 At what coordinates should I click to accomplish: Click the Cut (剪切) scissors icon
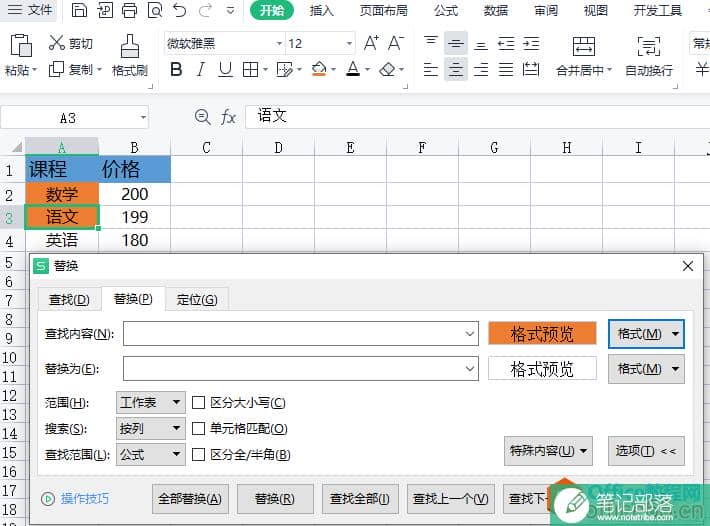(57, 43)
